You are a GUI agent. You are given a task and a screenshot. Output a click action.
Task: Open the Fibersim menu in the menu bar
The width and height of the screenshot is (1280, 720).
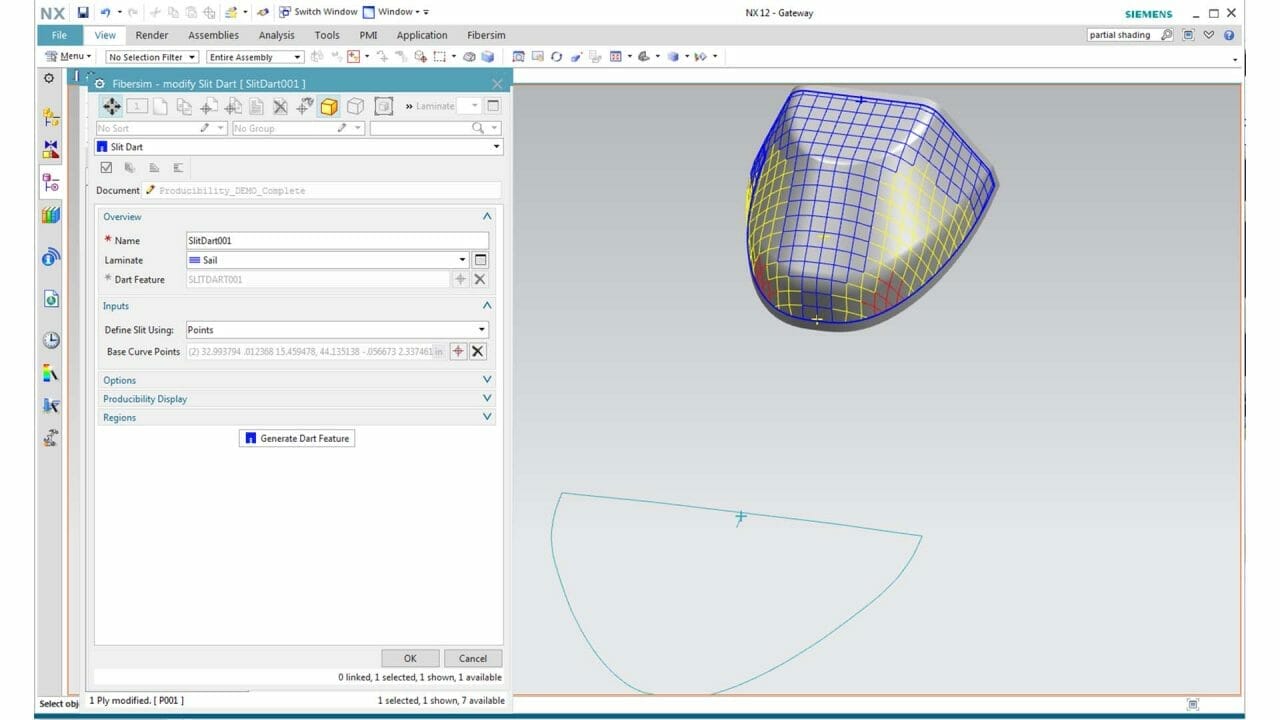[x=486, y=35]
